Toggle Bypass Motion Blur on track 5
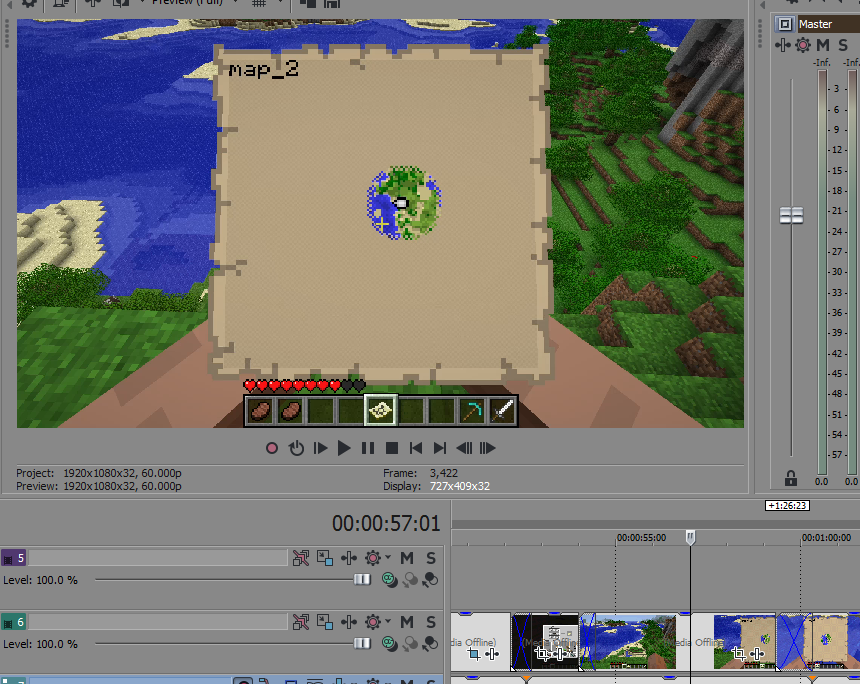This screenshot has height=684, width=860. pyautogui.click(x=301, y=558)
